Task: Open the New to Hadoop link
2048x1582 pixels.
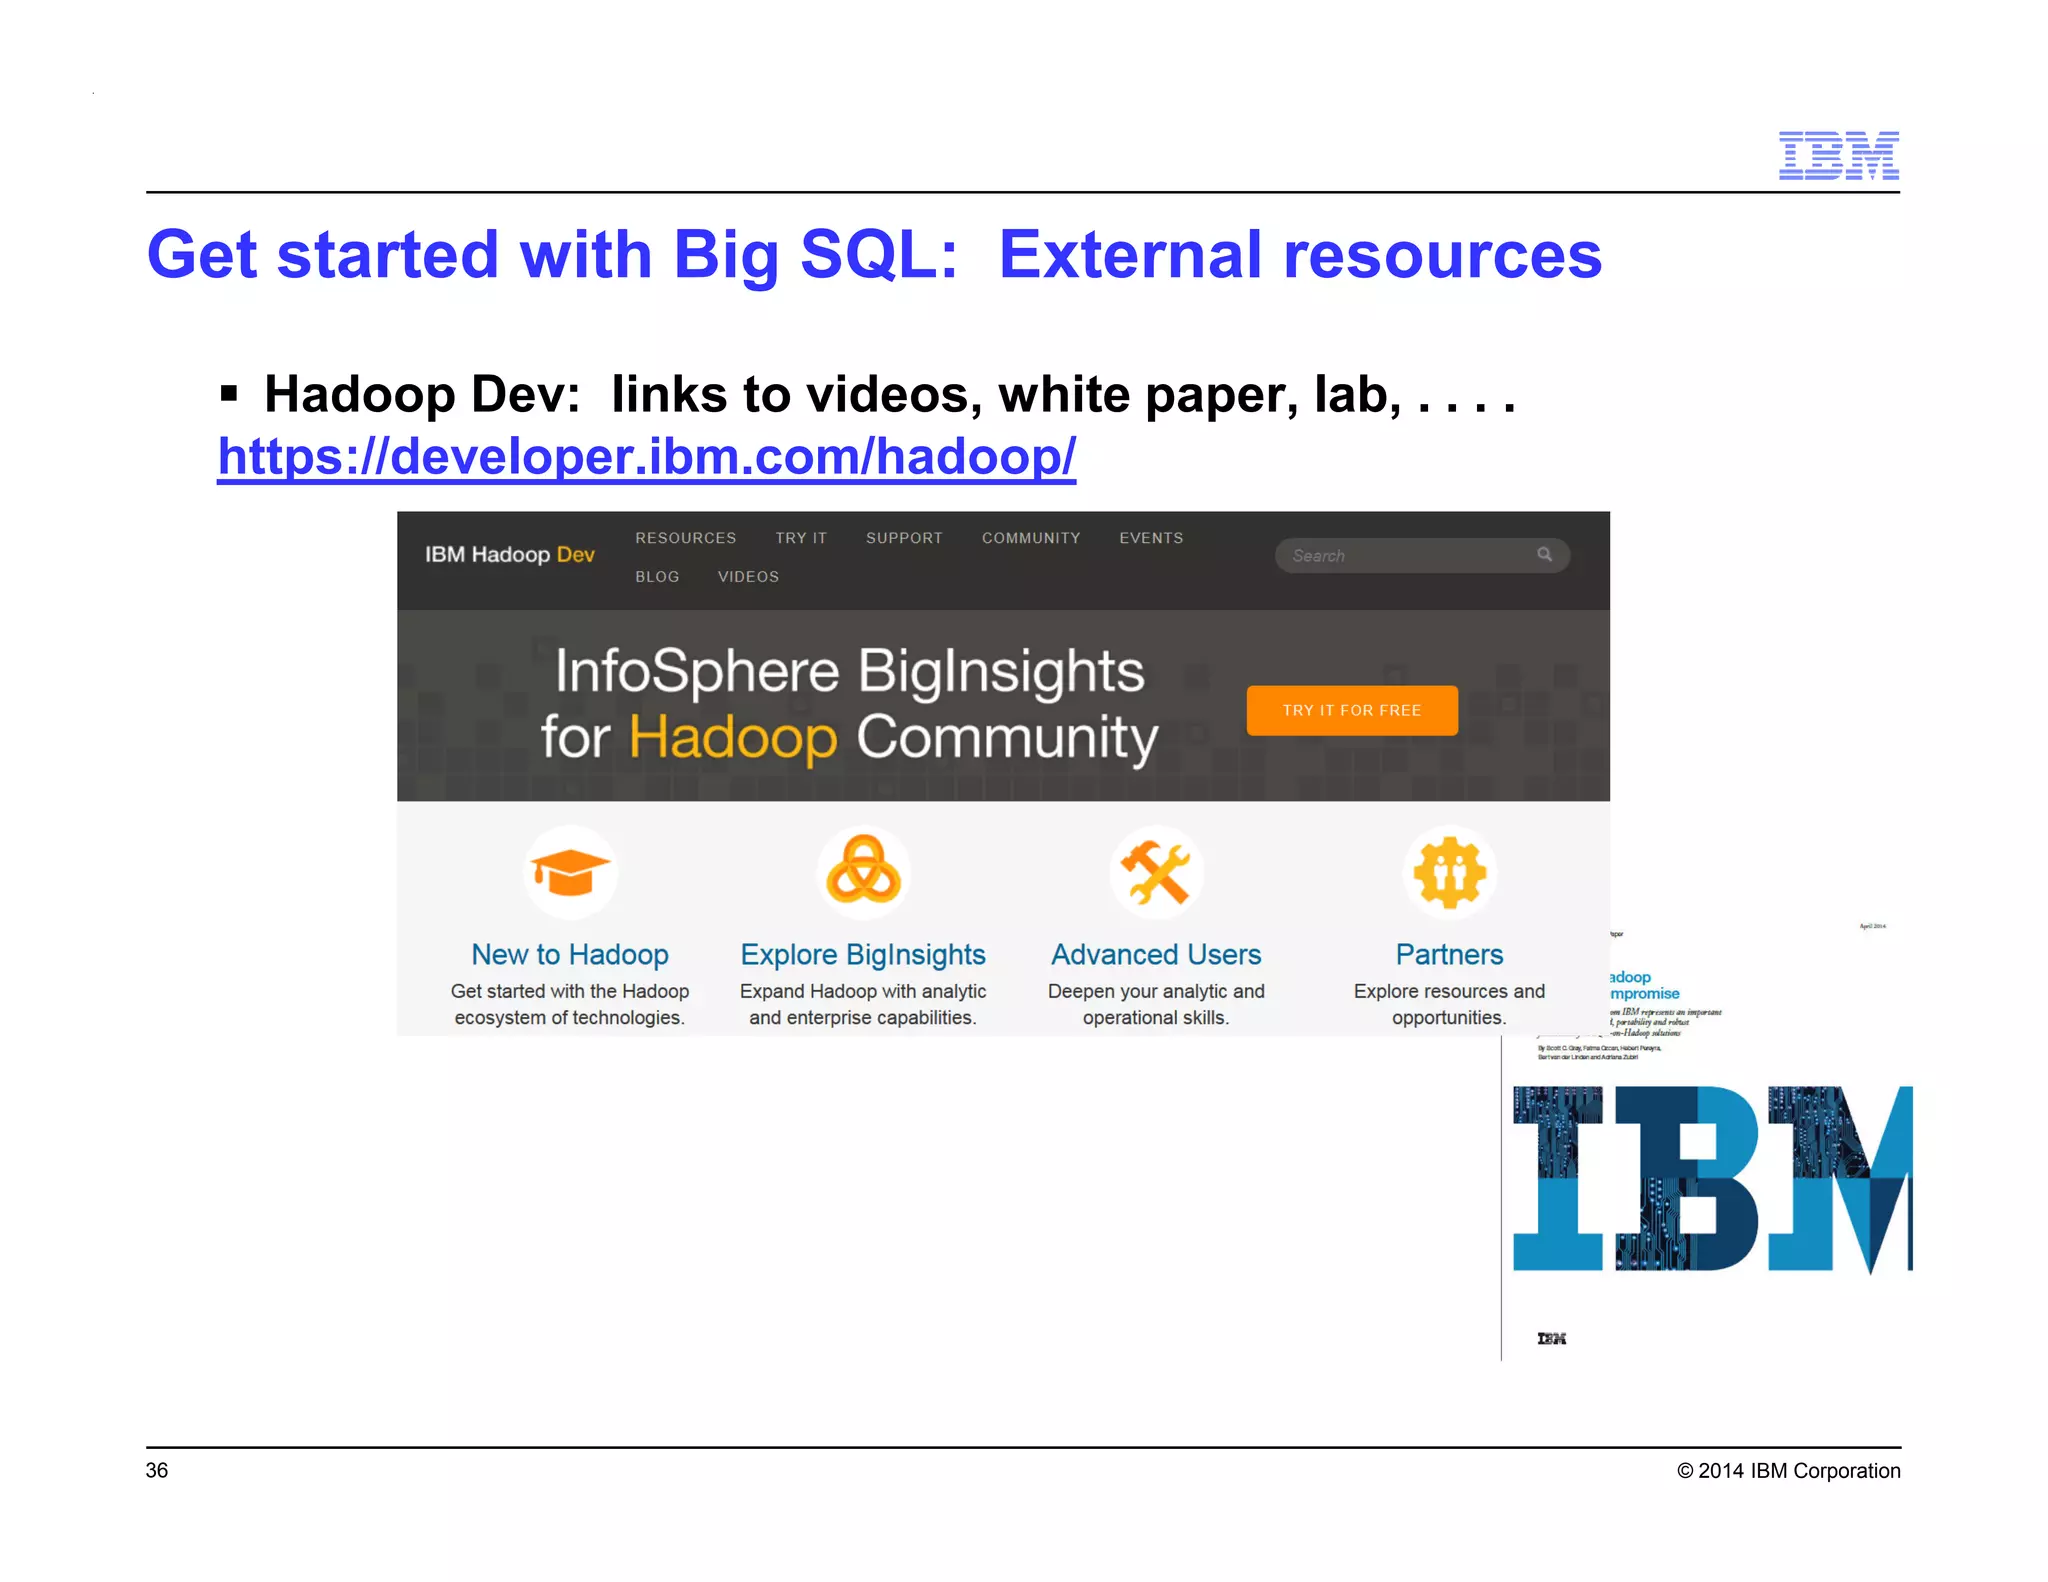Action: click(570, 955)
